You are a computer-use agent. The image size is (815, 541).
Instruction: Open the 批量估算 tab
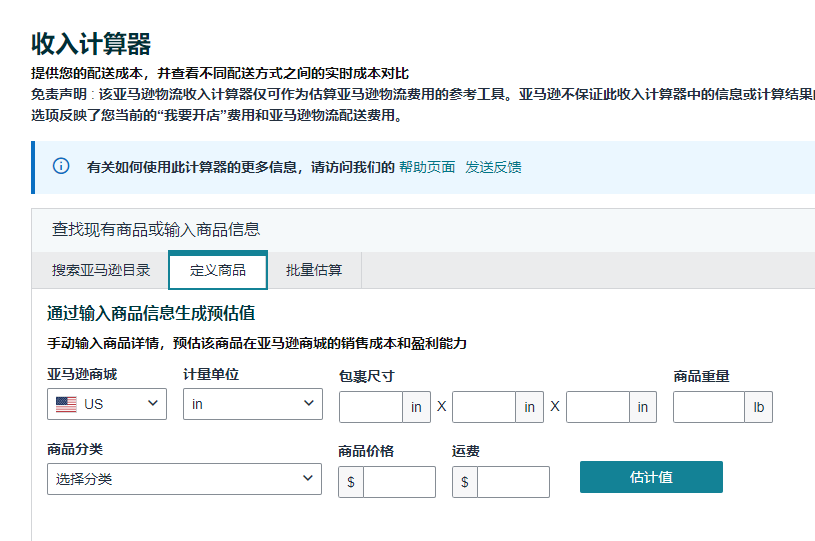[x=314, y=270]
